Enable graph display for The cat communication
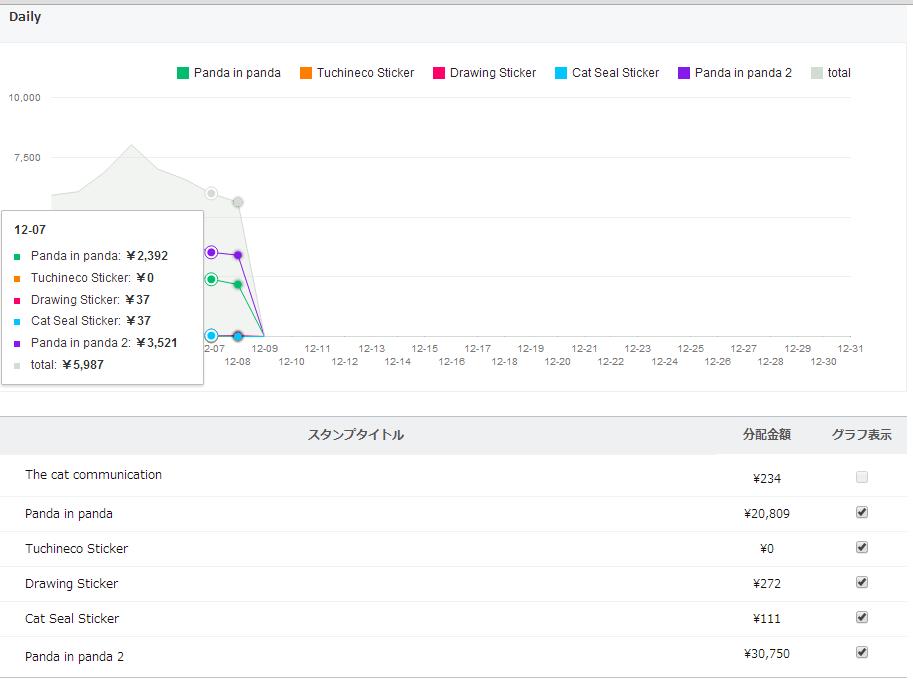The width and height of the screenshot is (913, 685). [862, 477]
